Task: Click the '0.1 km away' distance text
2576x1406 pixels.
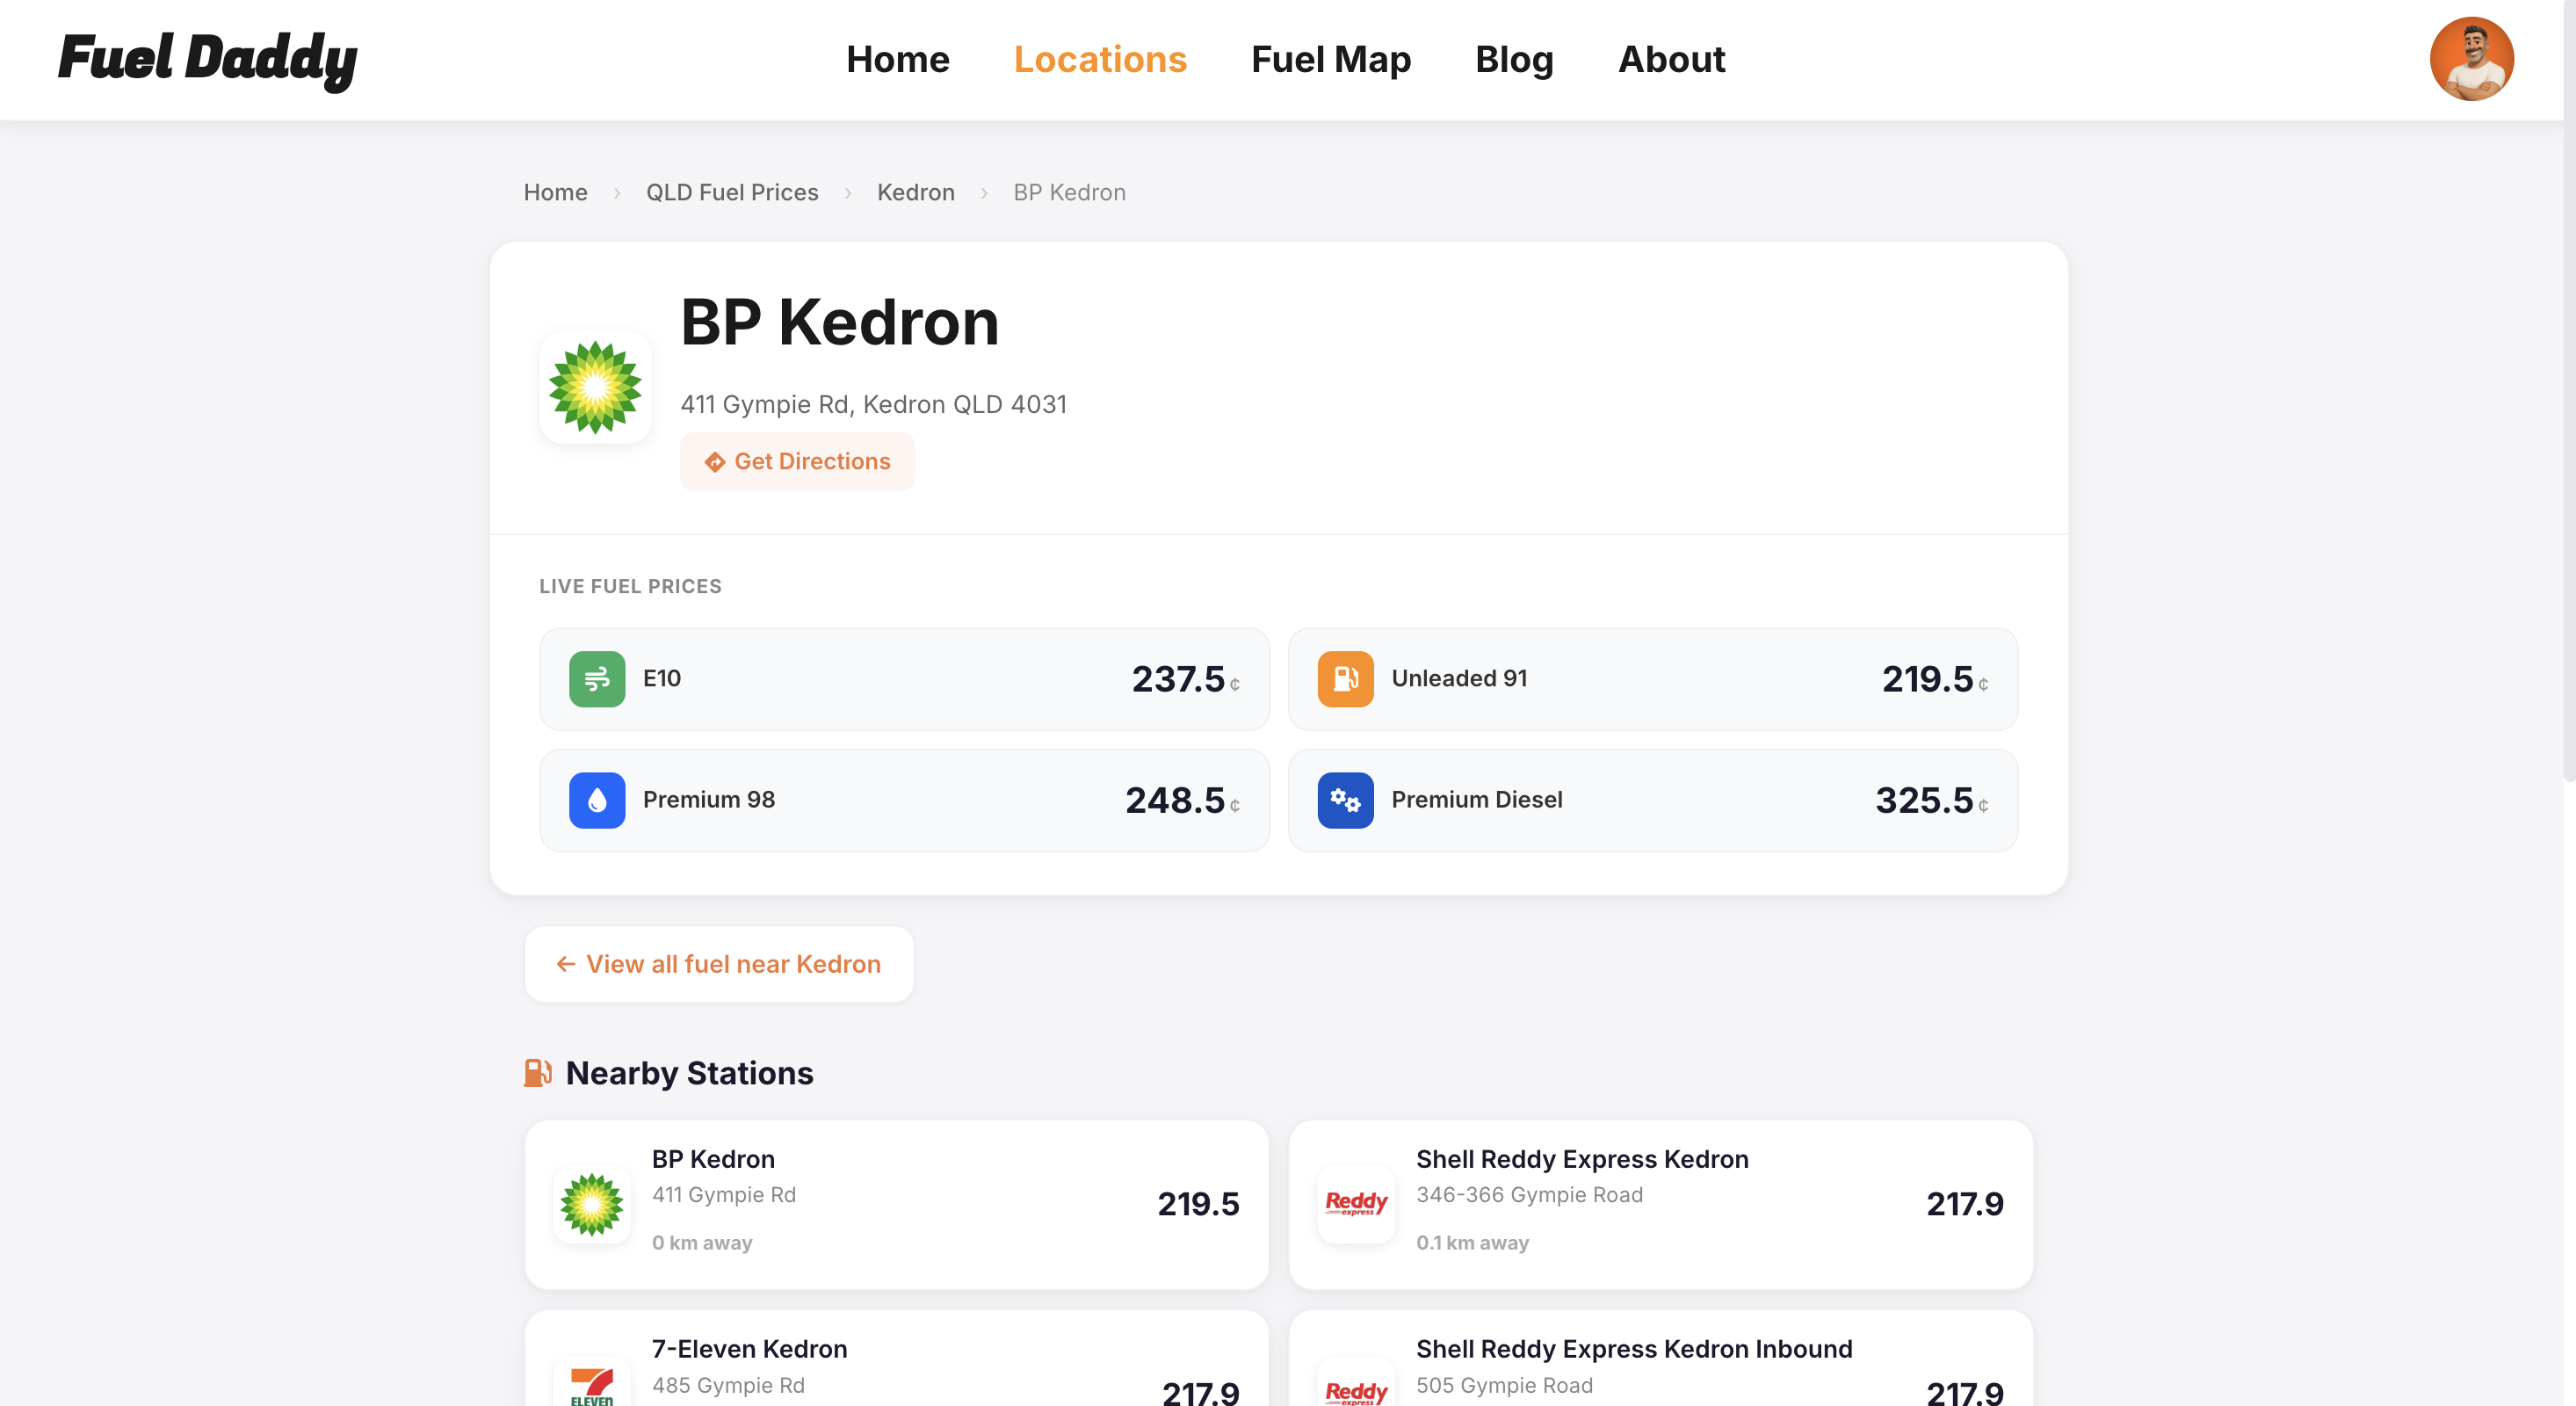Action: (x=1472, y=1242)
